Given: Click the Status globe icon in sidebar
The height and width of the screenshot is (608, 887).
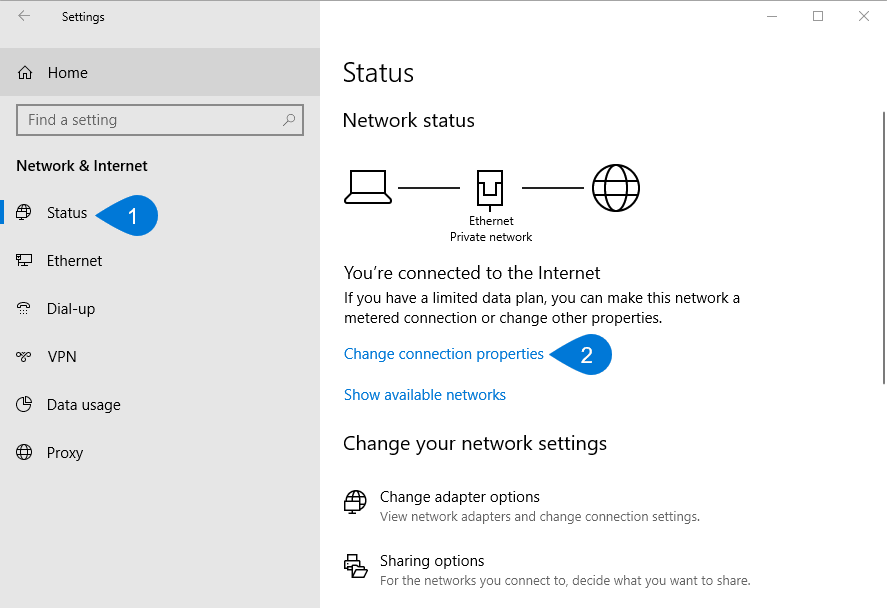Looking at the screenshot, I should [x=24, y=212].
